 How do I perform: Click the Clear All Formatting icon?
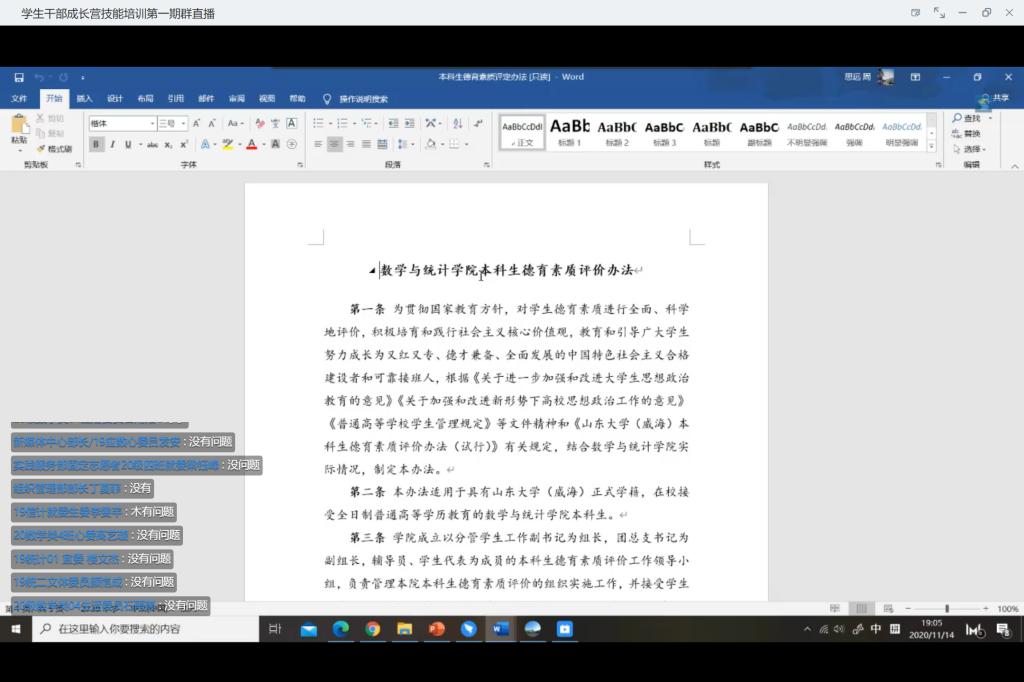[x=260, y=123]
